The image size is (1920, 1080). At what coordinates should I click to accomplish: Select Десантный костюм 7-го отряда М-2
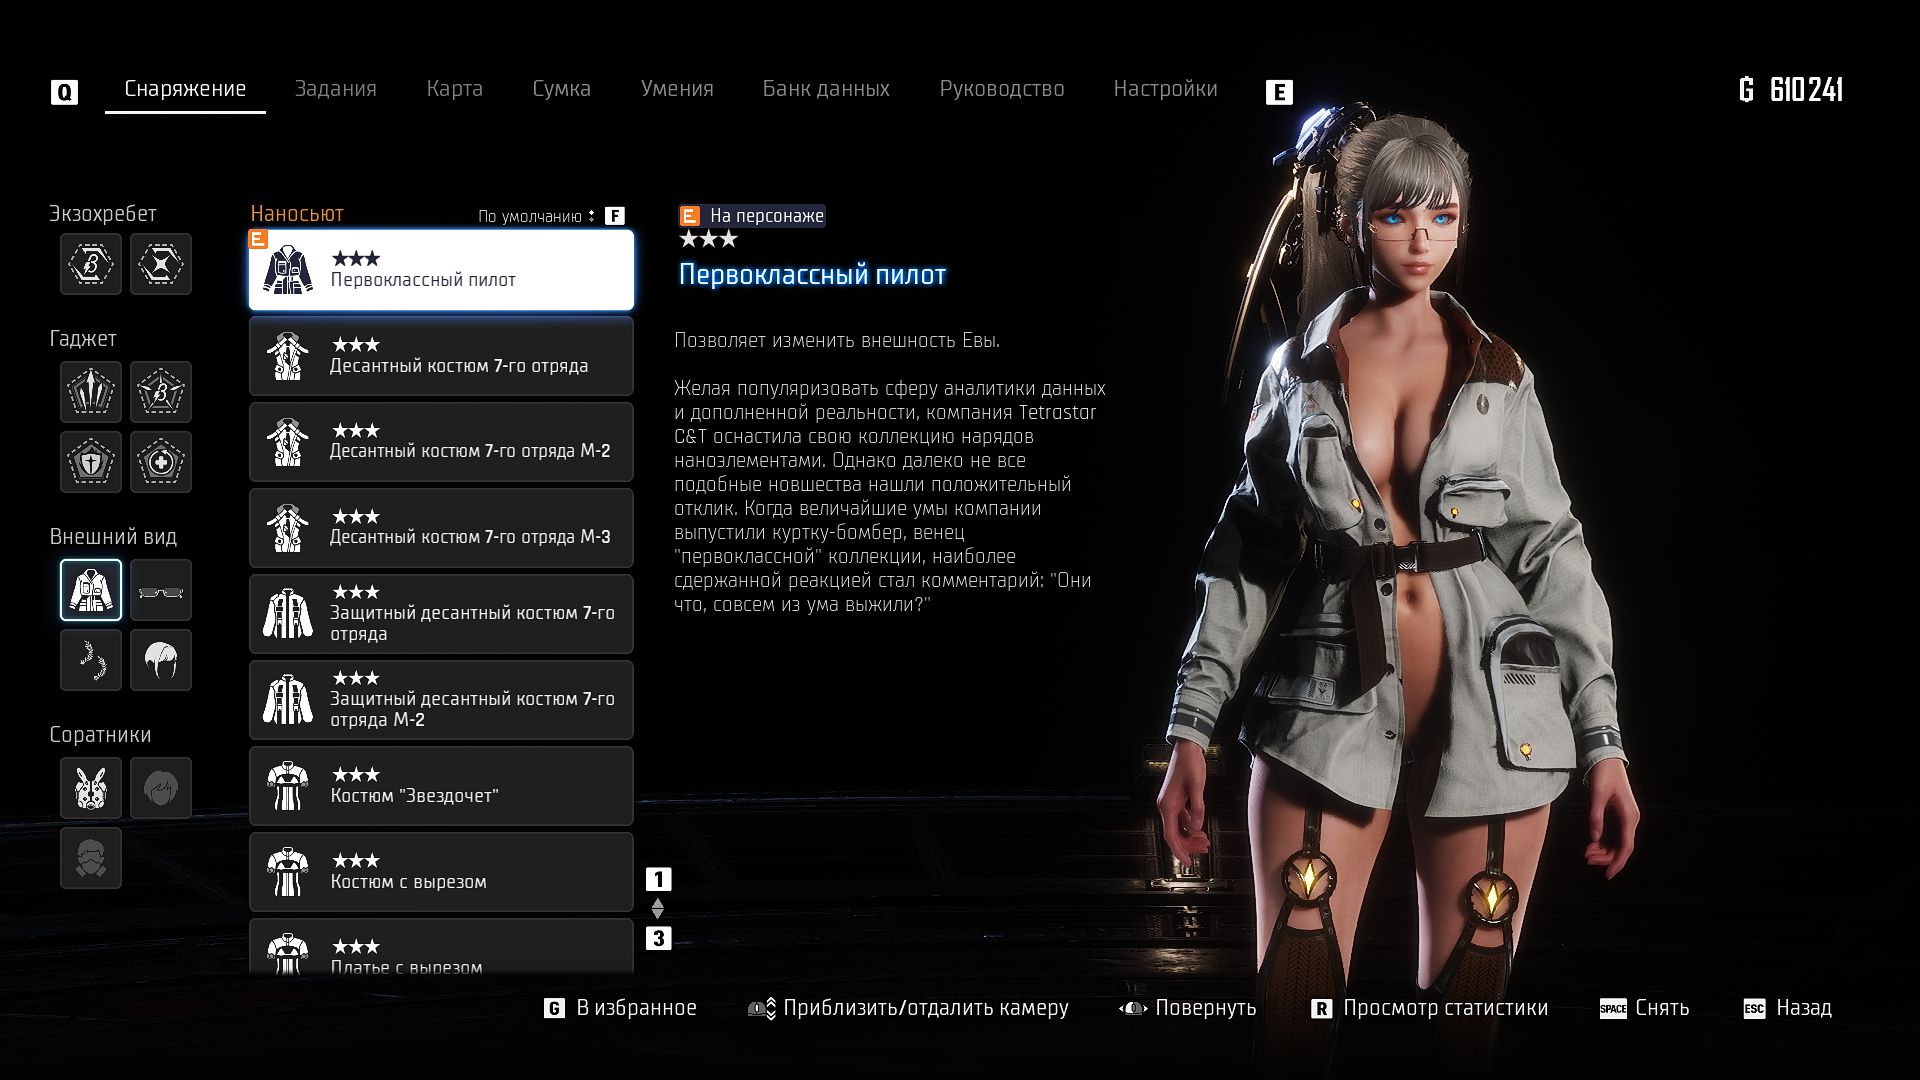point(441,442)
